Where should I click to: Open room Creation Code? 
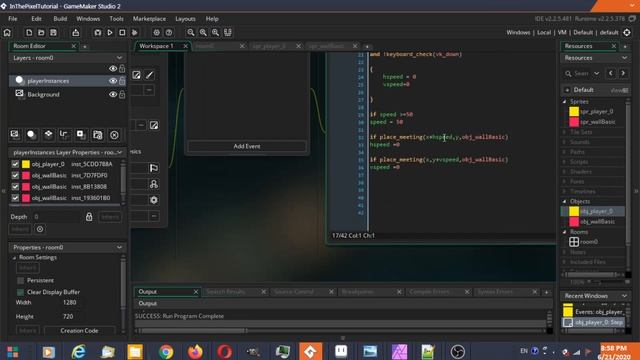79,331
